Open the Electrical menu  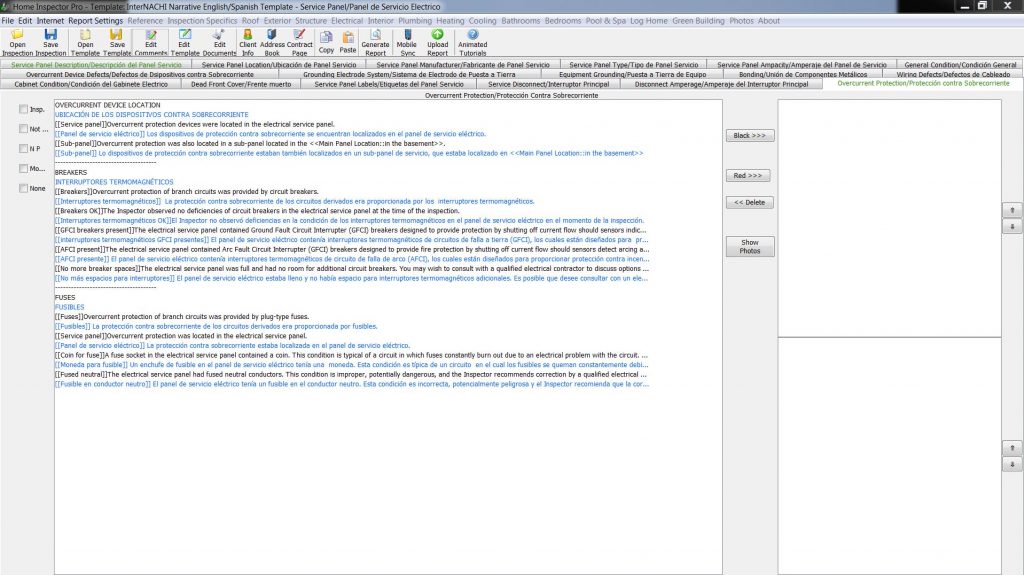pos(347,21)
